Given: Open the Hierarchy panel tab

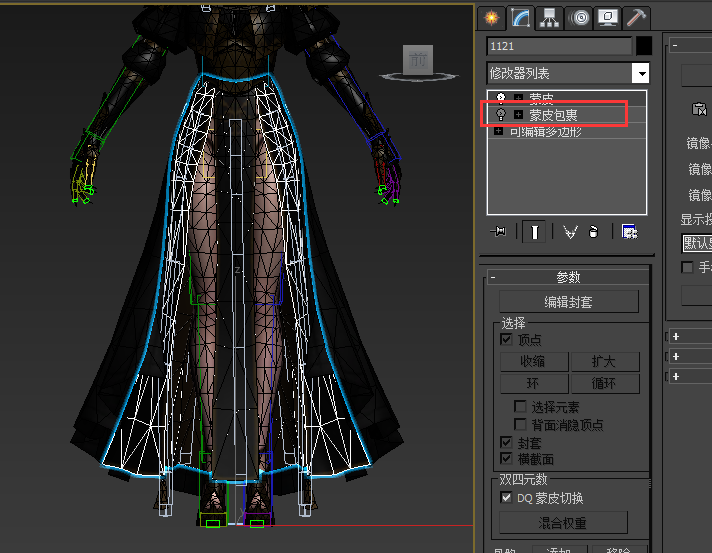Looking at the screenshot, I should point(549,18).
